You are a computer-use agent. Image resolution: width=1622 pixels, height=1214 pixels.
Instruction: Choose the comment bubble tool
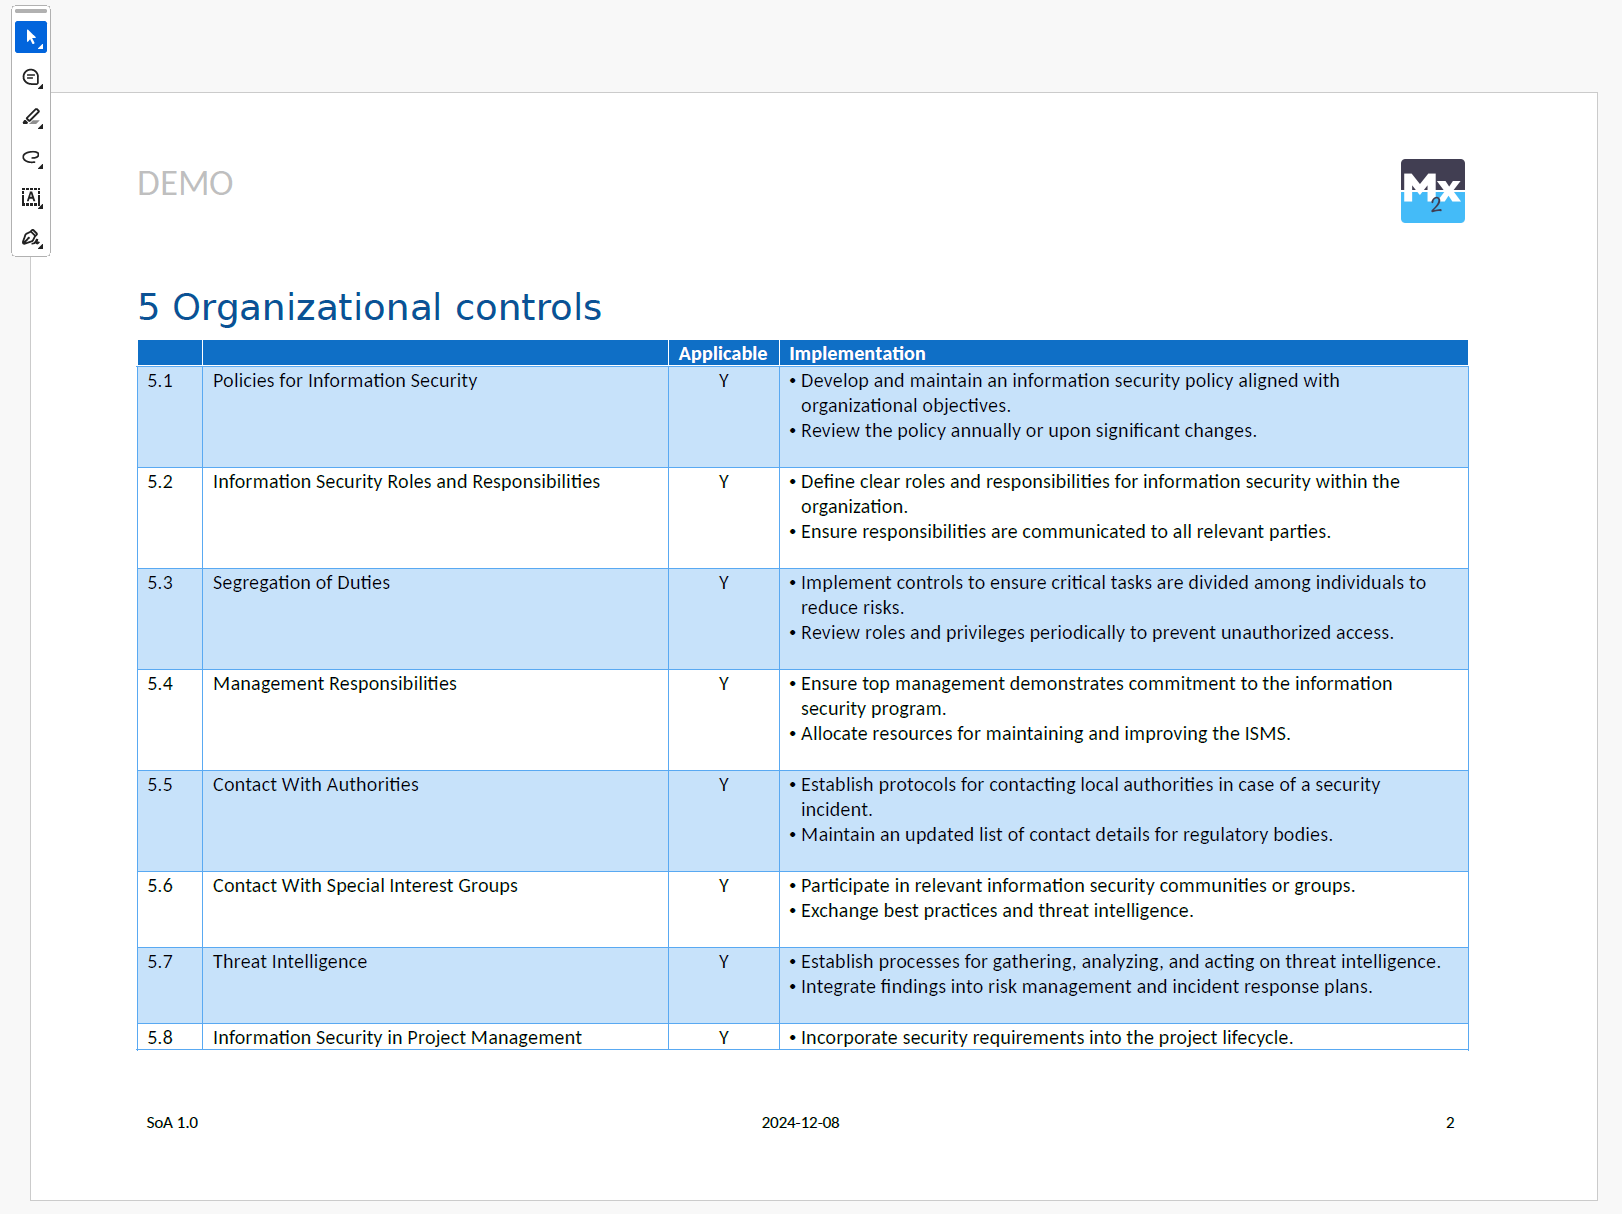(31, 78)
